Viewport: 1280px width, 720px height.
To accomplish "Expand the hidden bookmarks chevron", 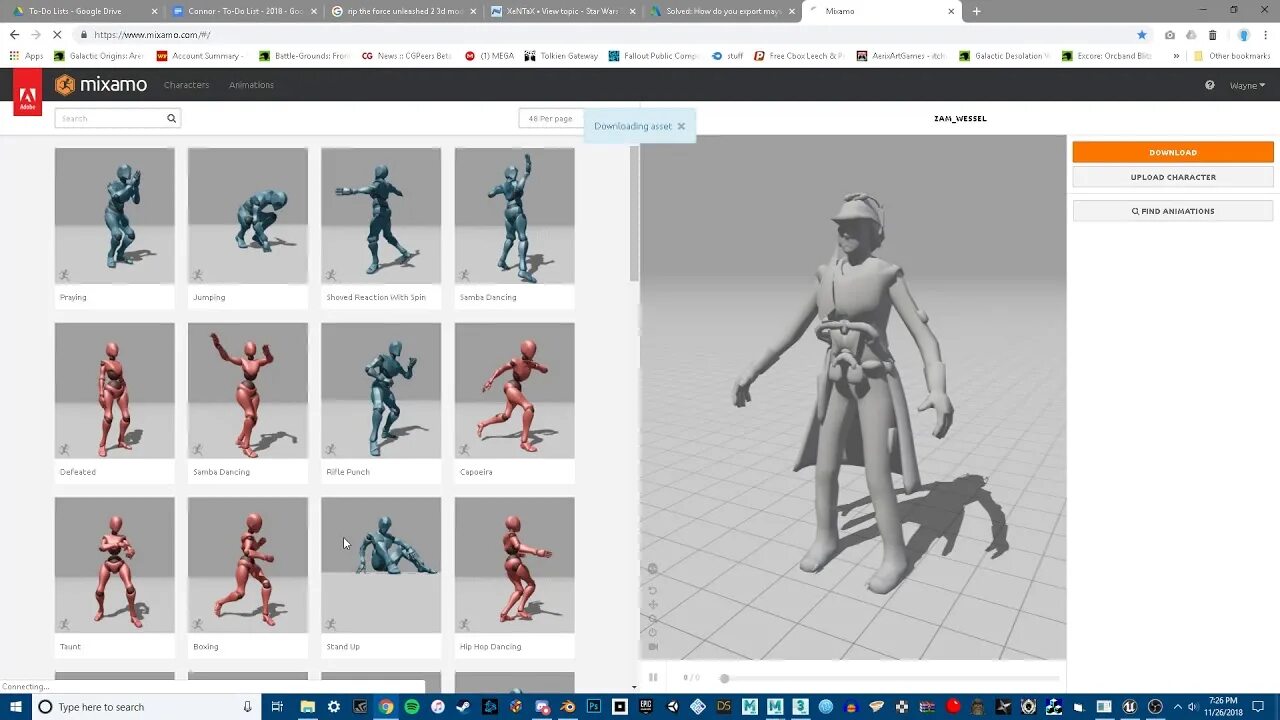I will 1176,56.
